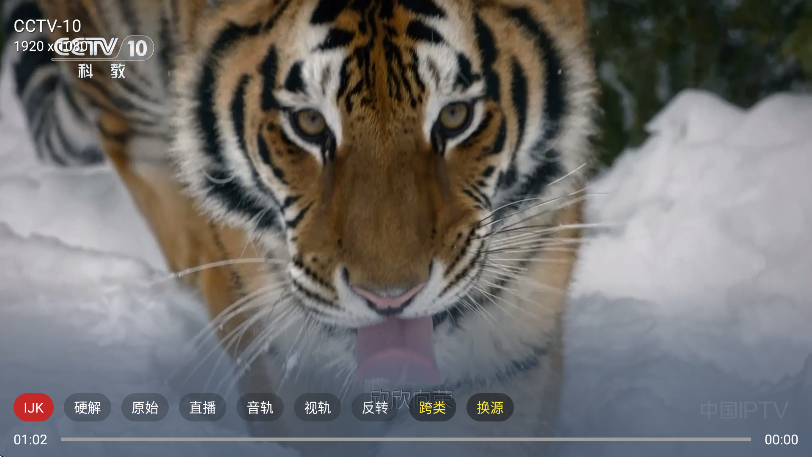812x457 pixels.
Task: Tap the 反转 reverse button
Action: (375, 407)
